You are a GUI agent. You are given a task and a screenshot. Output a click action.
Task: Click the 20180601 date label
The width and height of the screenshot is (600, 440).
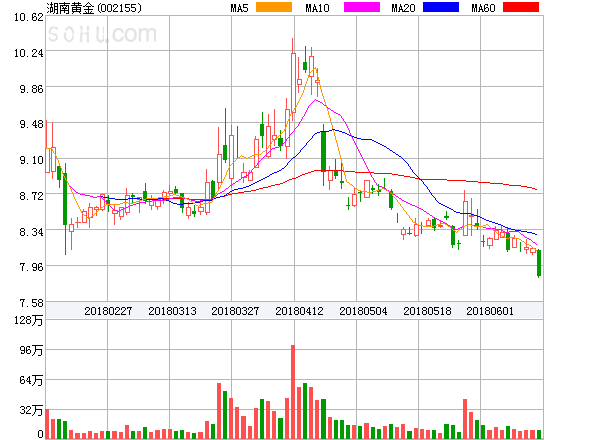(x=490, y=311)
